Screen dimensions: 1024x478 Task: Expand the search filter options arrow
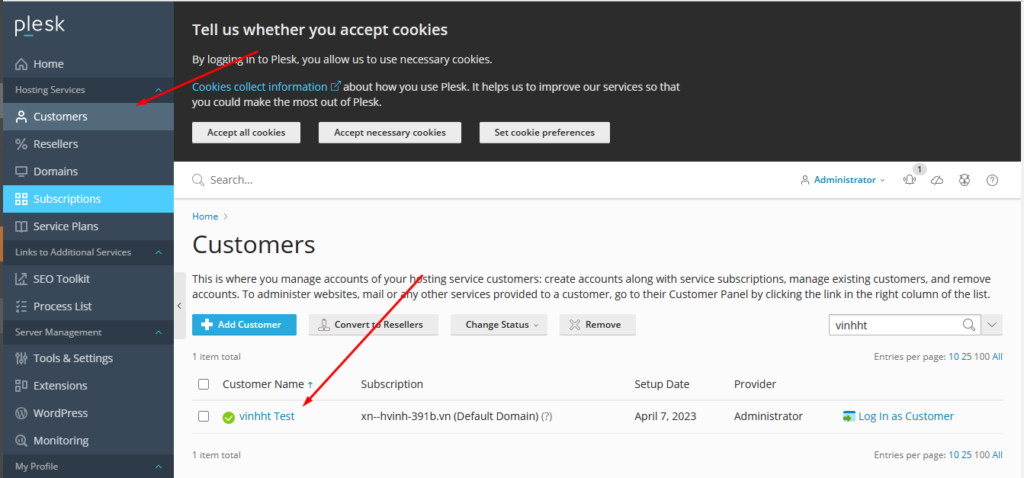pyautogui.click(x=992, y=325)
